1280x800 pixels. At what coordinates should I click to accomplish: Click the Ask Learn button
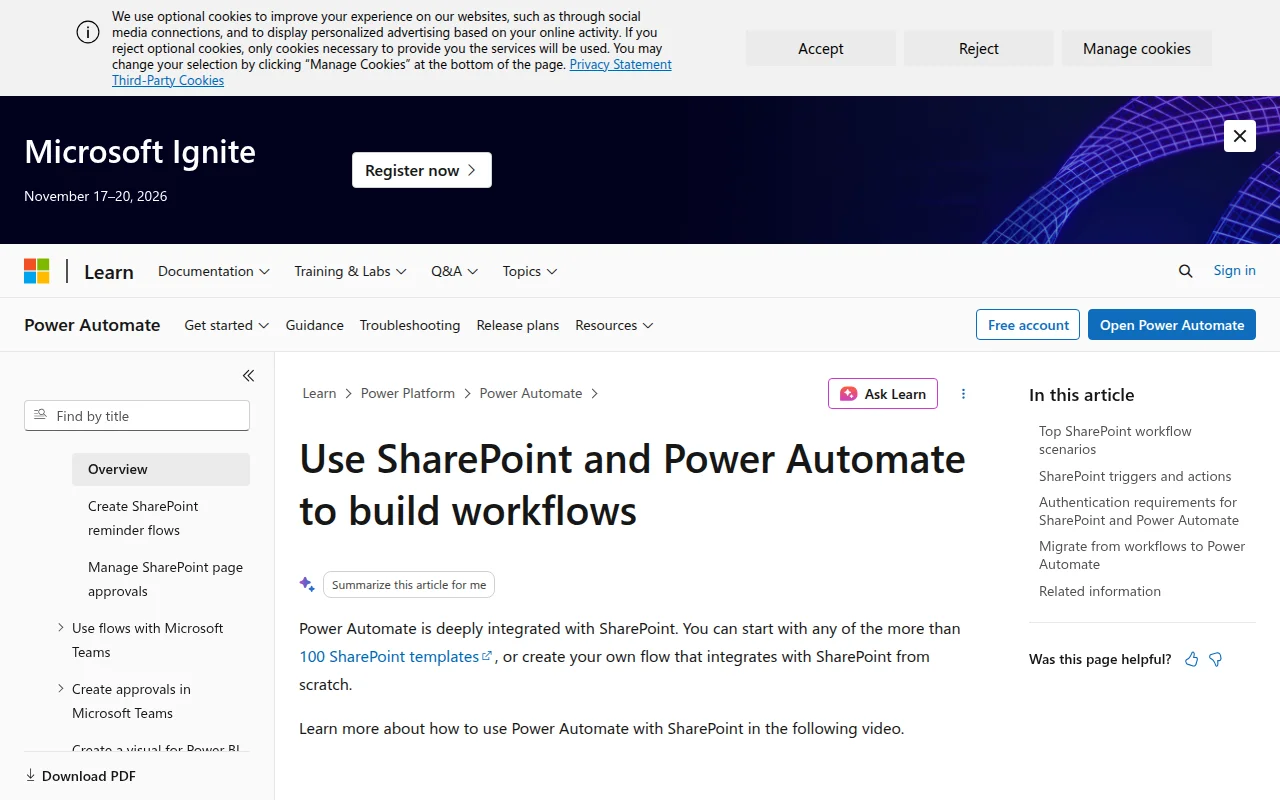click(x=883, y=394)
